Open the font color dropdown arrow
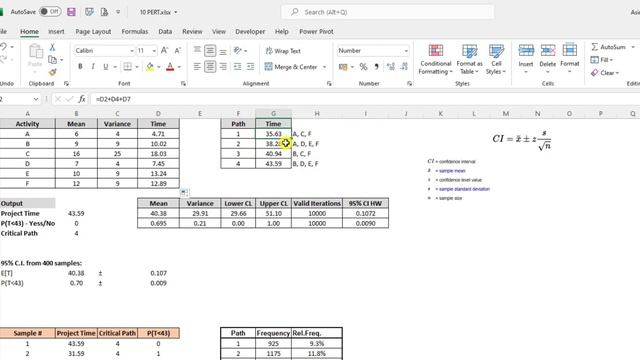Viewport: 640px width, 360px height. 179,67
